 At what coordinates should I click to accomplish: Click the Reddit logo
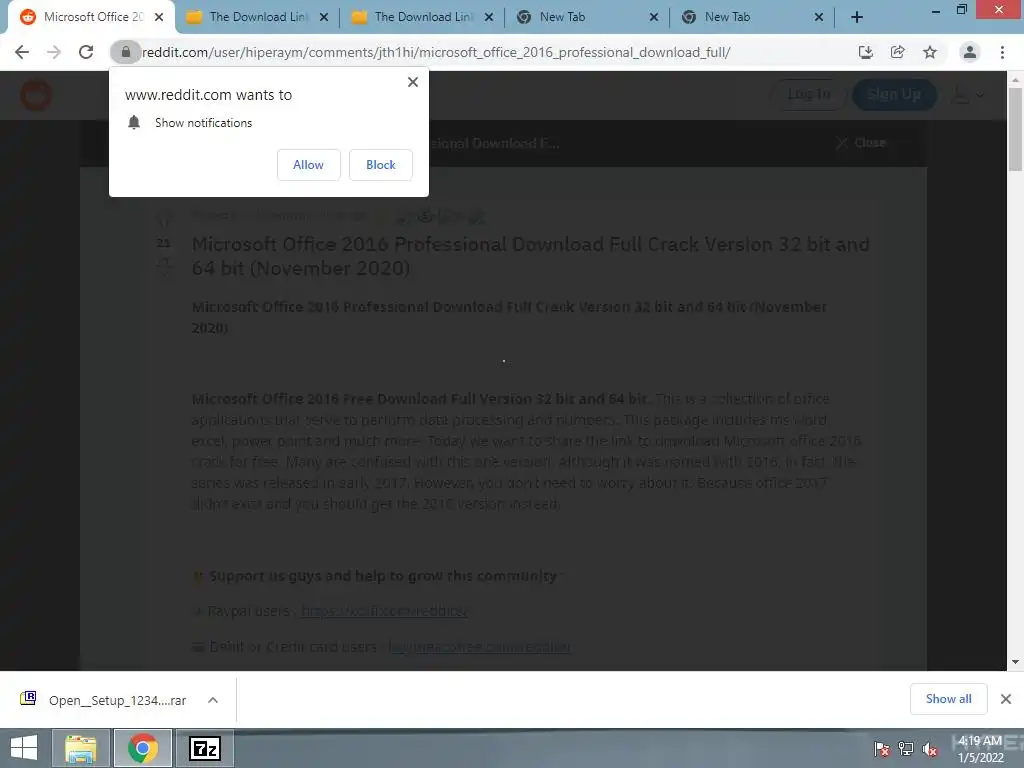pos(36,95)
